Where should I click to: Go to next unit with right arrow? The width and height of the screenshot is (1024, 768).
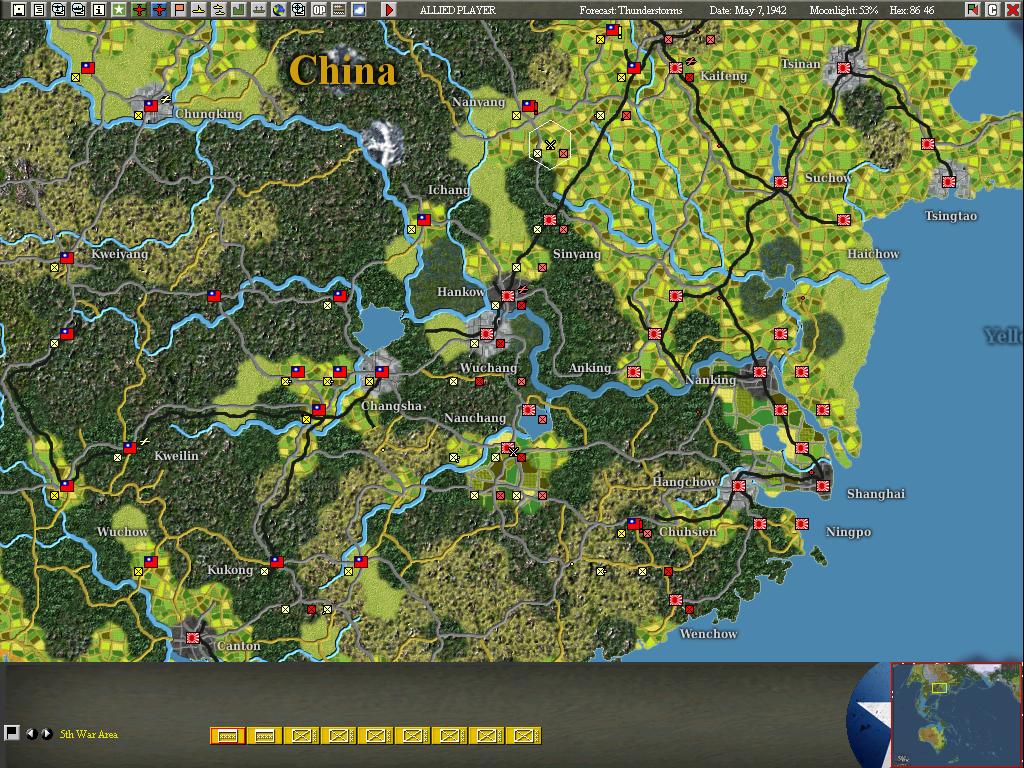[x=46, y=734]
